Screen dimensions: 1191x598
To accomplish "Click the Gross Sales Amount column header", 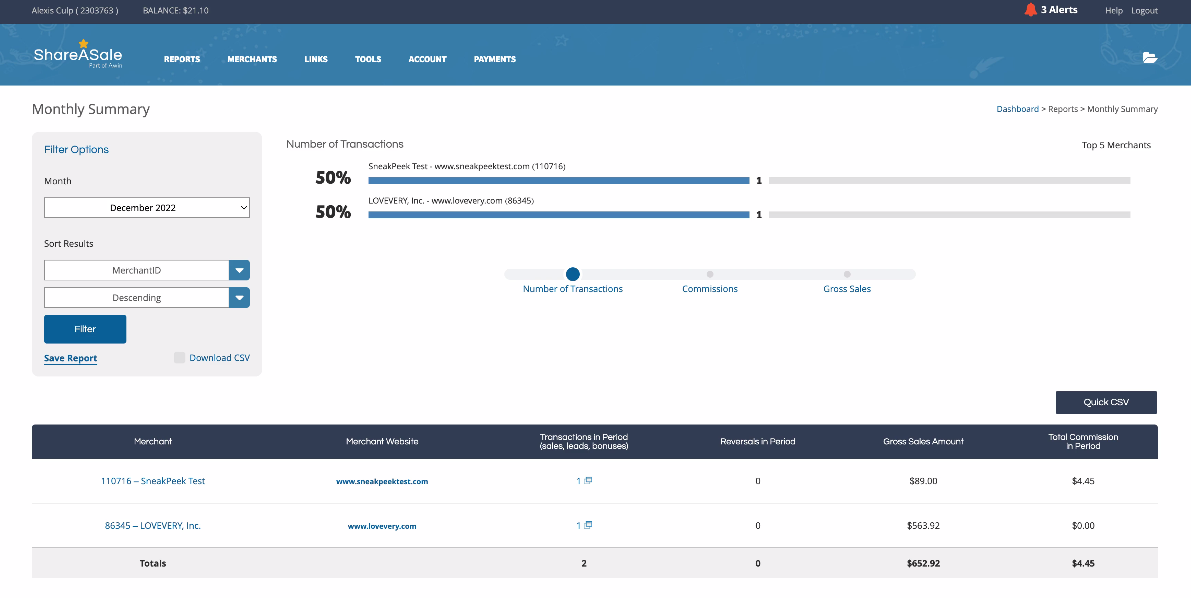I will 923,441.
